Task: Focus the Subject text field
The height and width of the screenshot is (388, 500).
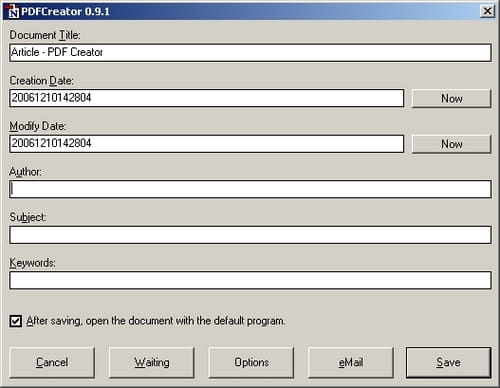Action: (x=250, y=235)
